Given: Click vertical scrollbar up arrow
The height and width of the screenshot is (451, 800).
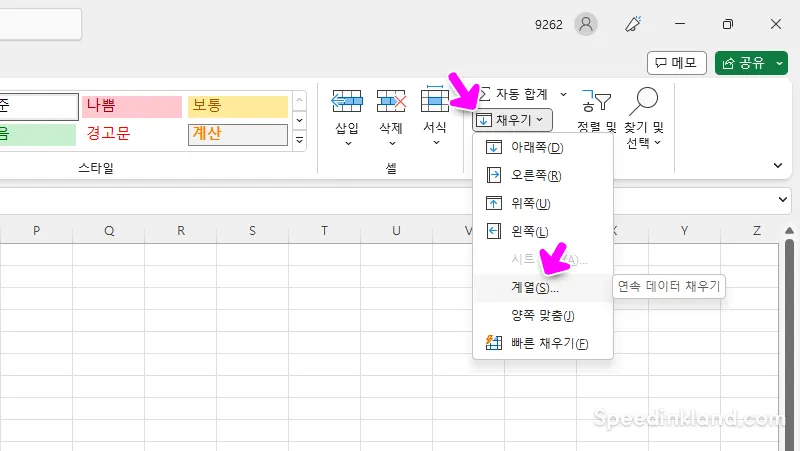Looking at the screenshot, I should 789,231.
